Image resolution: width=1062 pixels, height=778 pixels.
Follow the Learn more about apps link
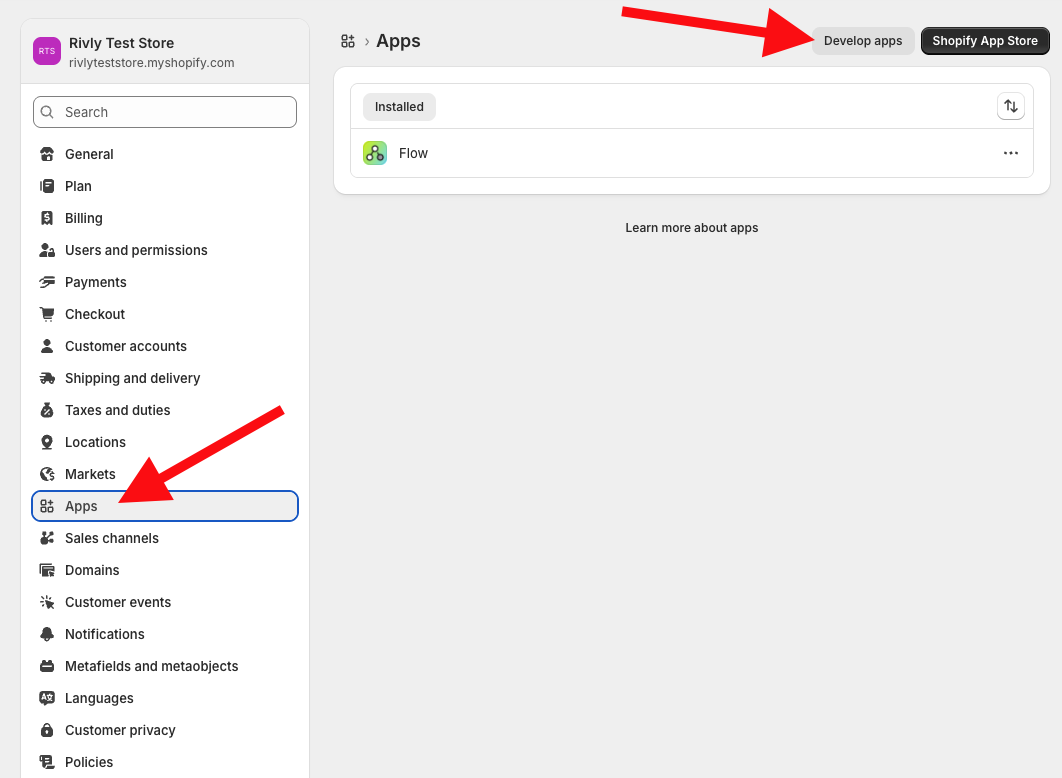click(691, 228)
